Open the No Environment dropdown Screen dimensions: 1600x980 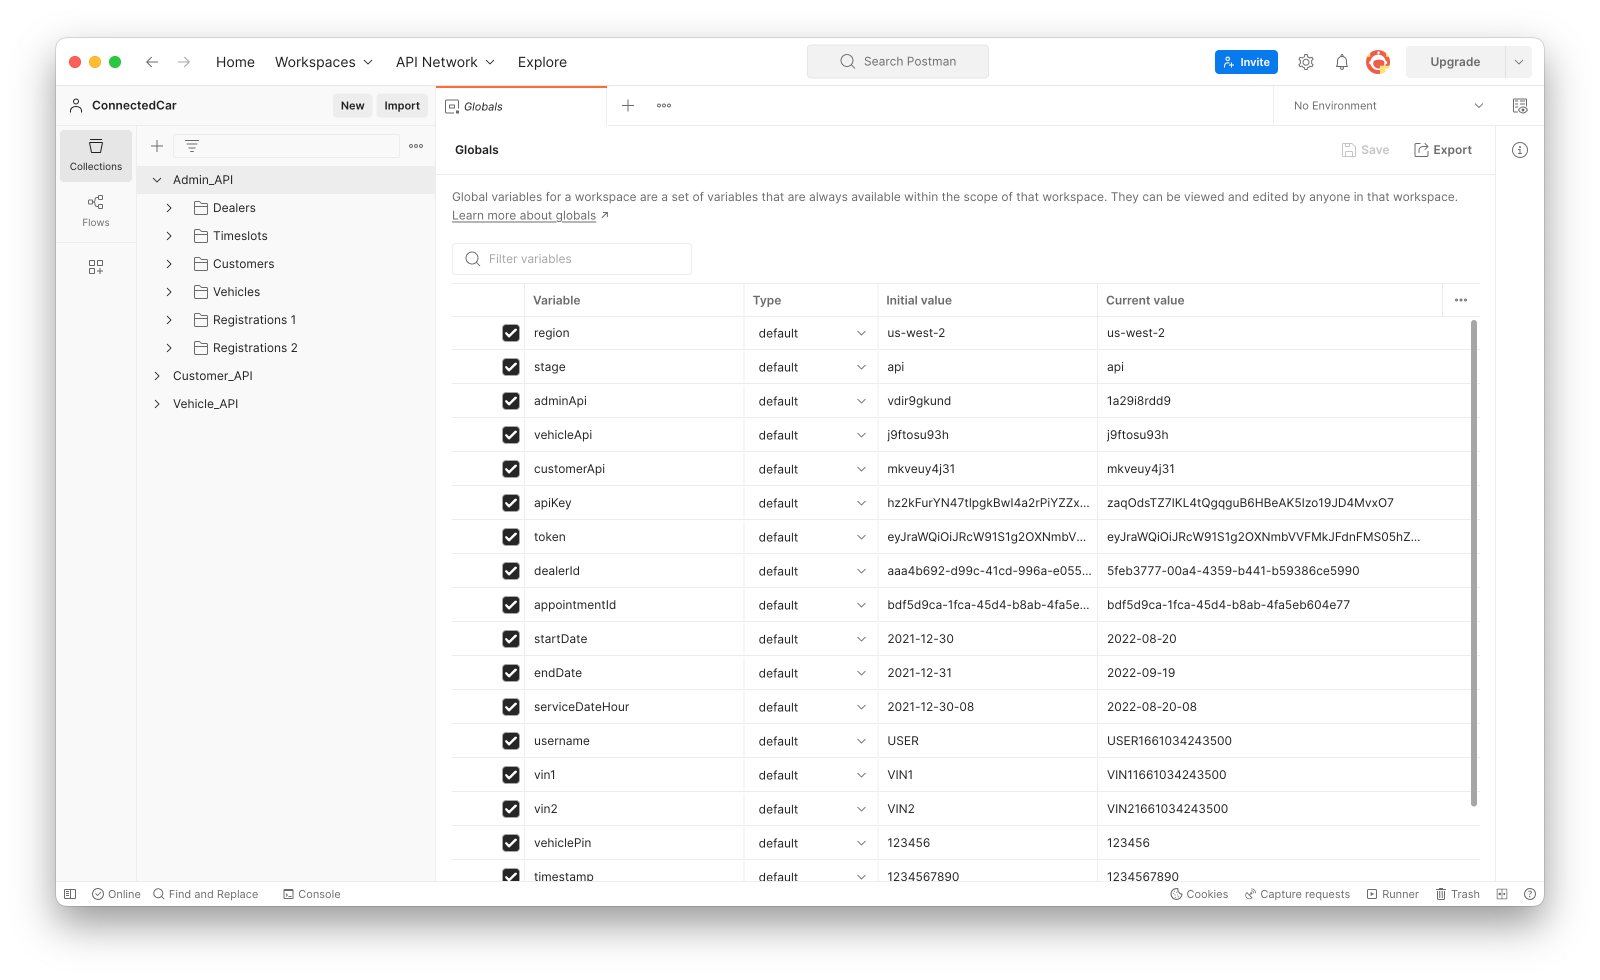1388,106
